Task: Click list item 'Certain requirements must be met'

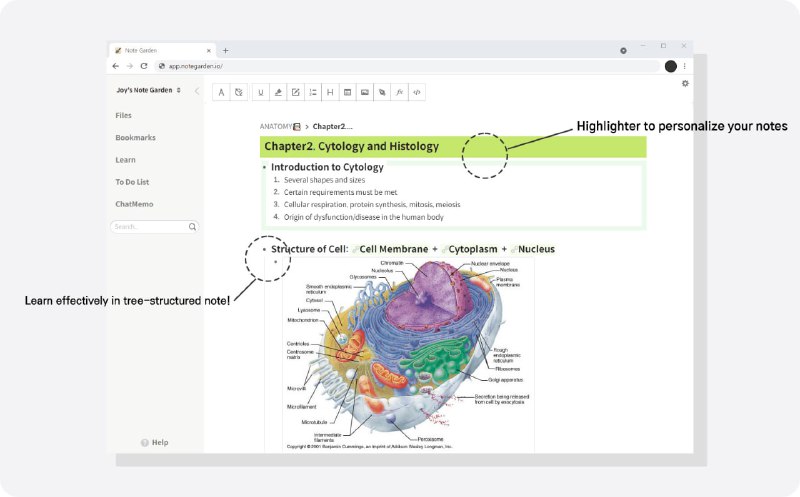Action: point(340,192)
